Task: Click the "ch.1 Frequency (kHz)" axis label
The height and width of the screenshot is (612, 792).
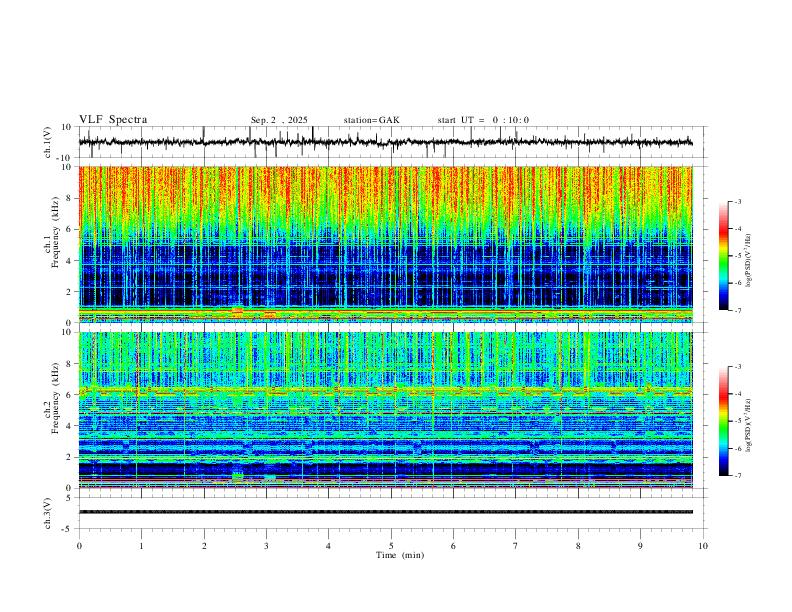Action: coord(51,233)
